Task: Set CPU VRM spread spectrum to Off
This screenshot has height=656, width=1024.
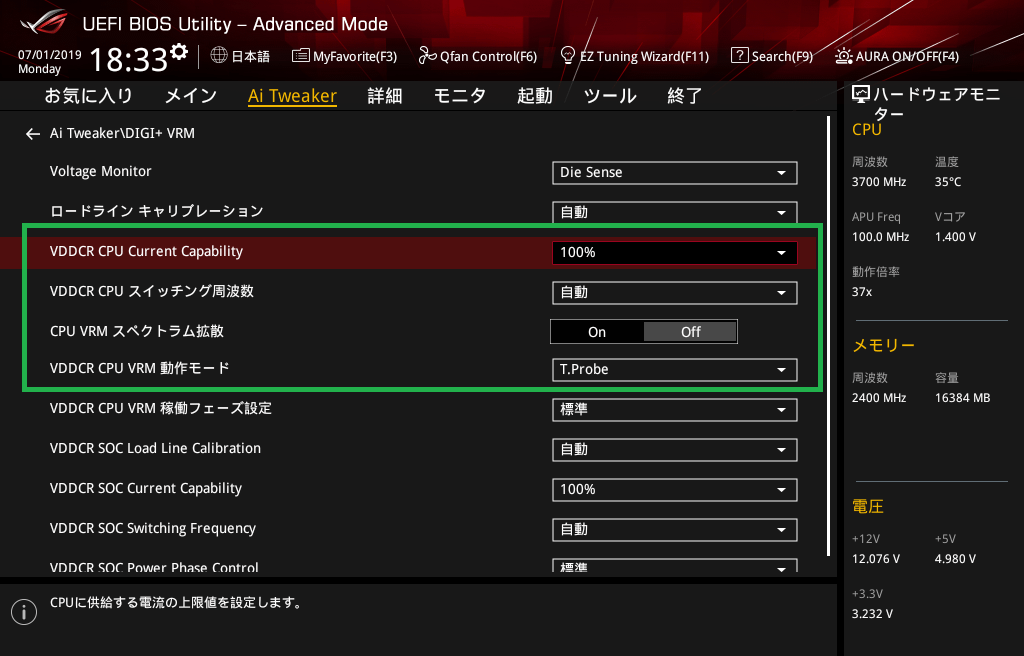Action: [690, 332]
